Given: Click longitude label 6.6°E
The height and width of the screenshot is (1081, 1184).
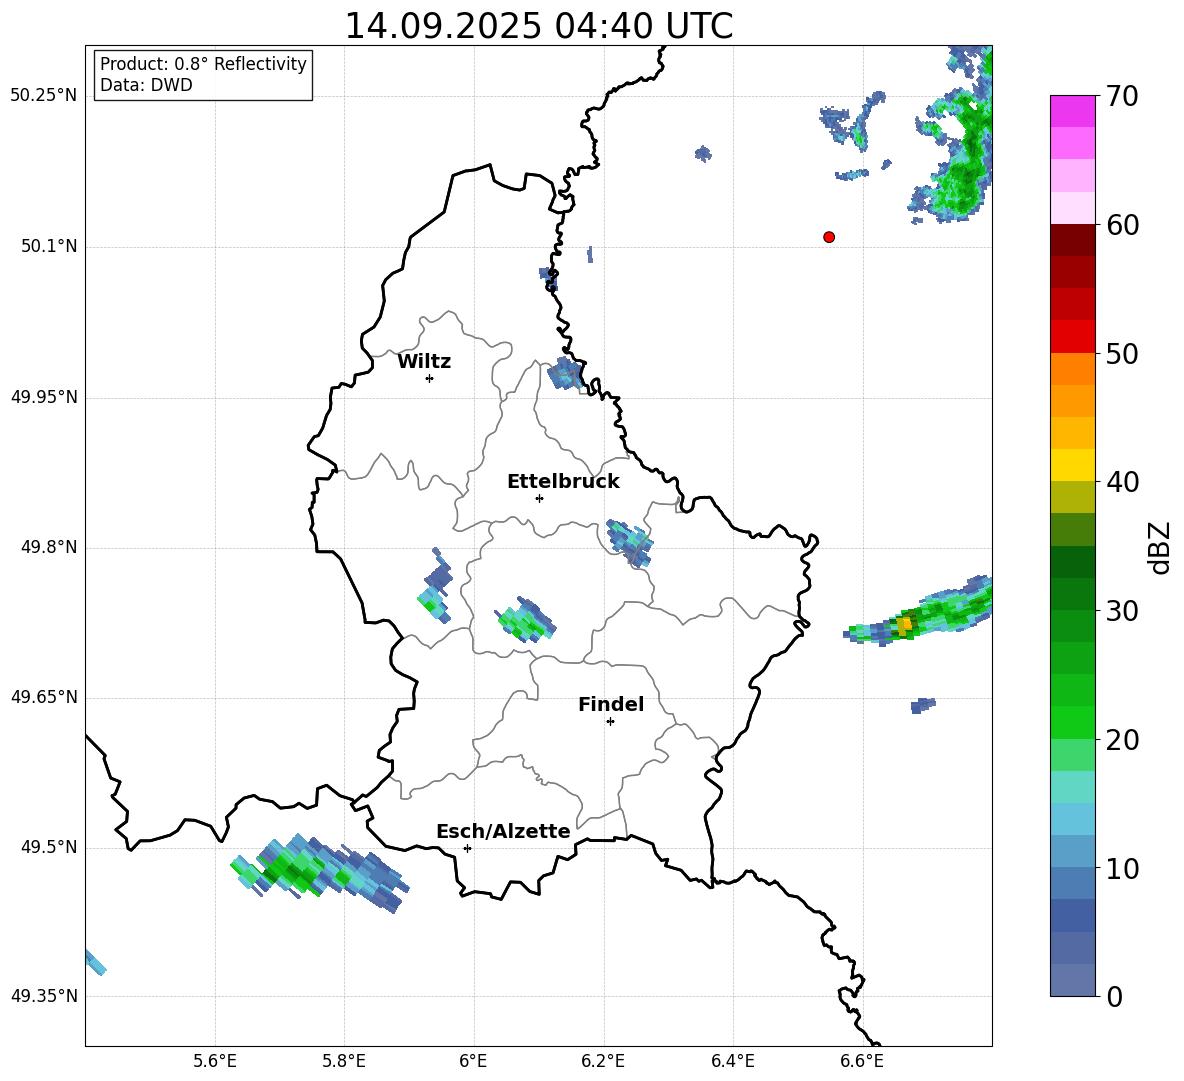Looking at the screenshot, I should [x=862, y=1061].
